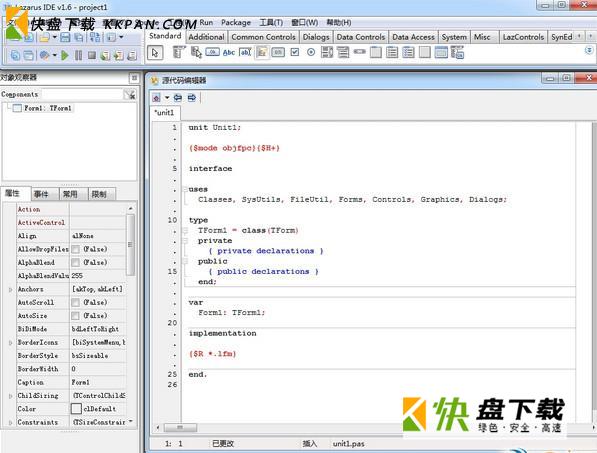Click the Save All icon
Image resolution: width=597 pixels, height=453 pixels.
[x=79, y=37]
